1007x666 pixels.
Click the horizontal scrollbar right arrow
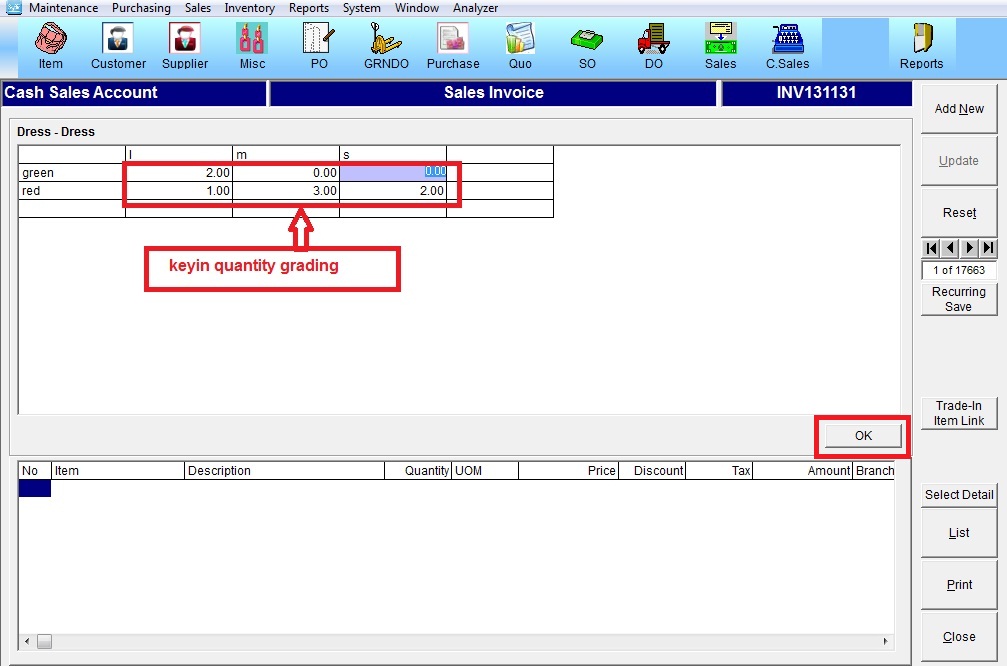886,641
